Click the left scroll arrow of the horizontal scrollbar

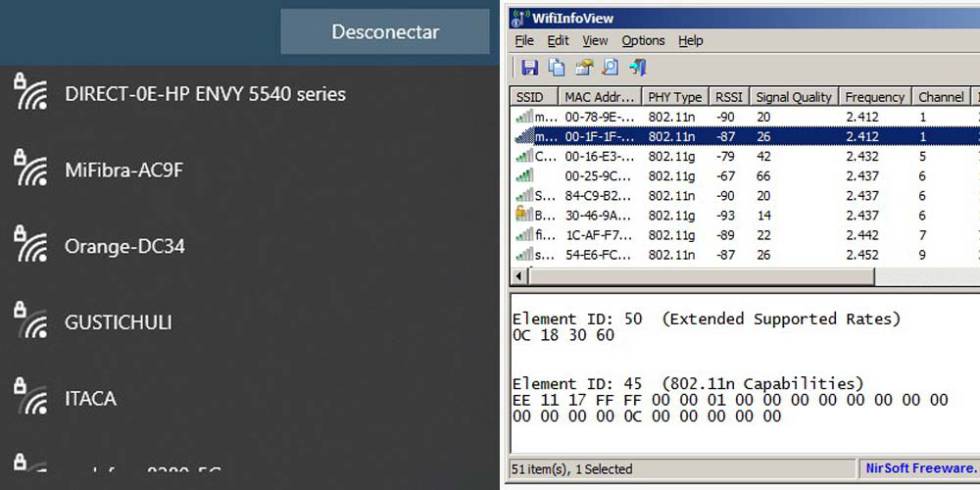coord(519,276)
